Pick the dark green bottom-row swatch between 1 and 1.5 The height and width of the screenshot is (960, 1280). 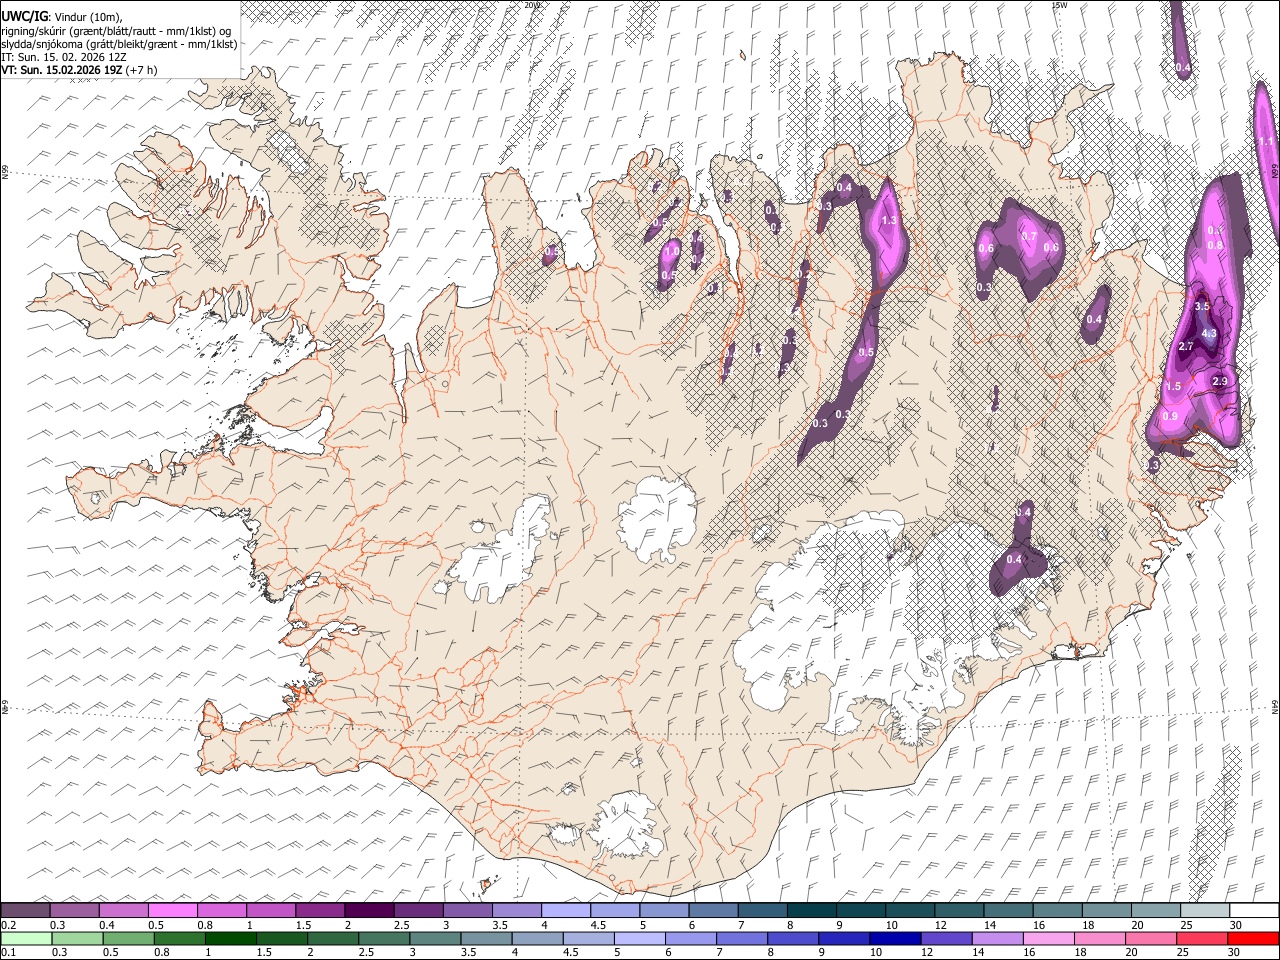tap(231, 938)
